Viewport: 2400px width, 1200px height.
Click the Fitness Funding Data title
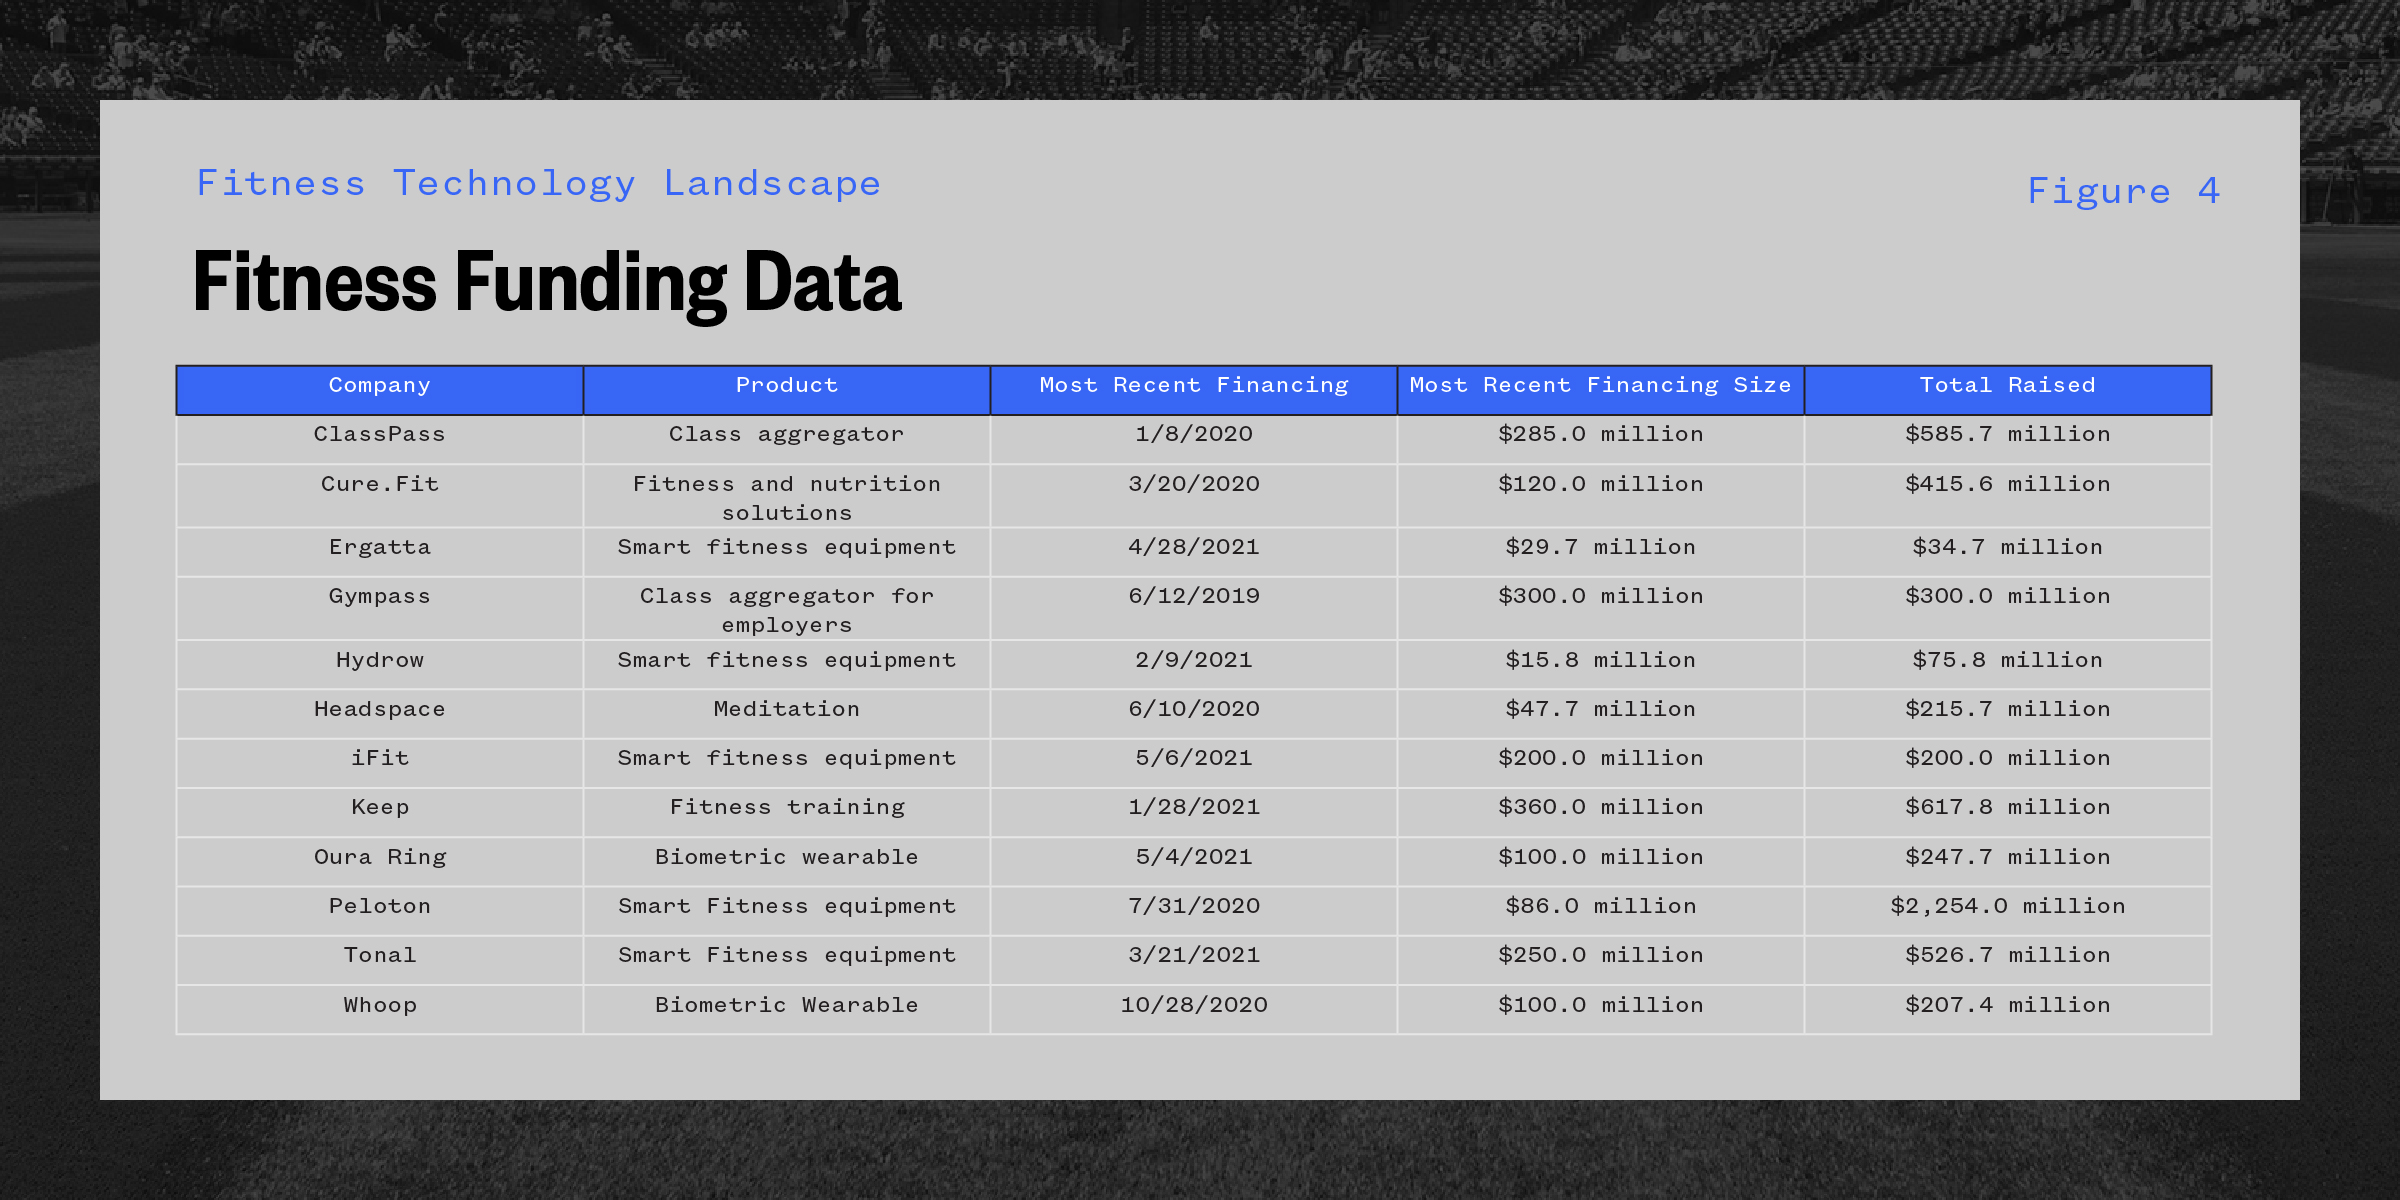547,282
